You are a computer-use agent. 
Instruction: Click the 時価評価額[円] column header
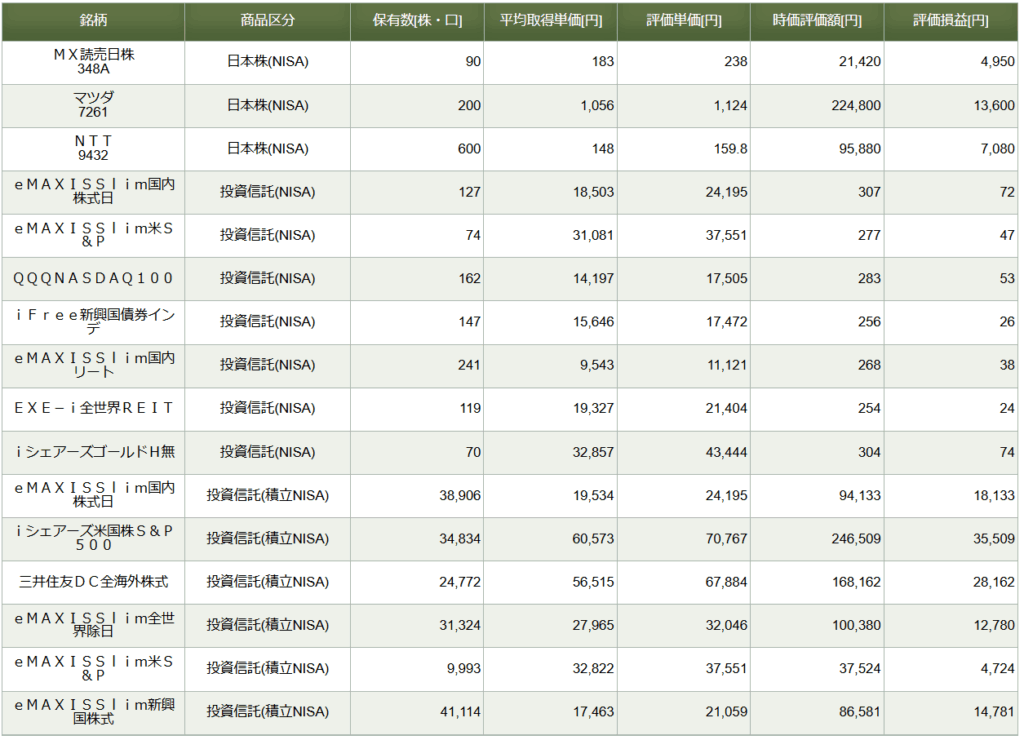coord(817,21)
